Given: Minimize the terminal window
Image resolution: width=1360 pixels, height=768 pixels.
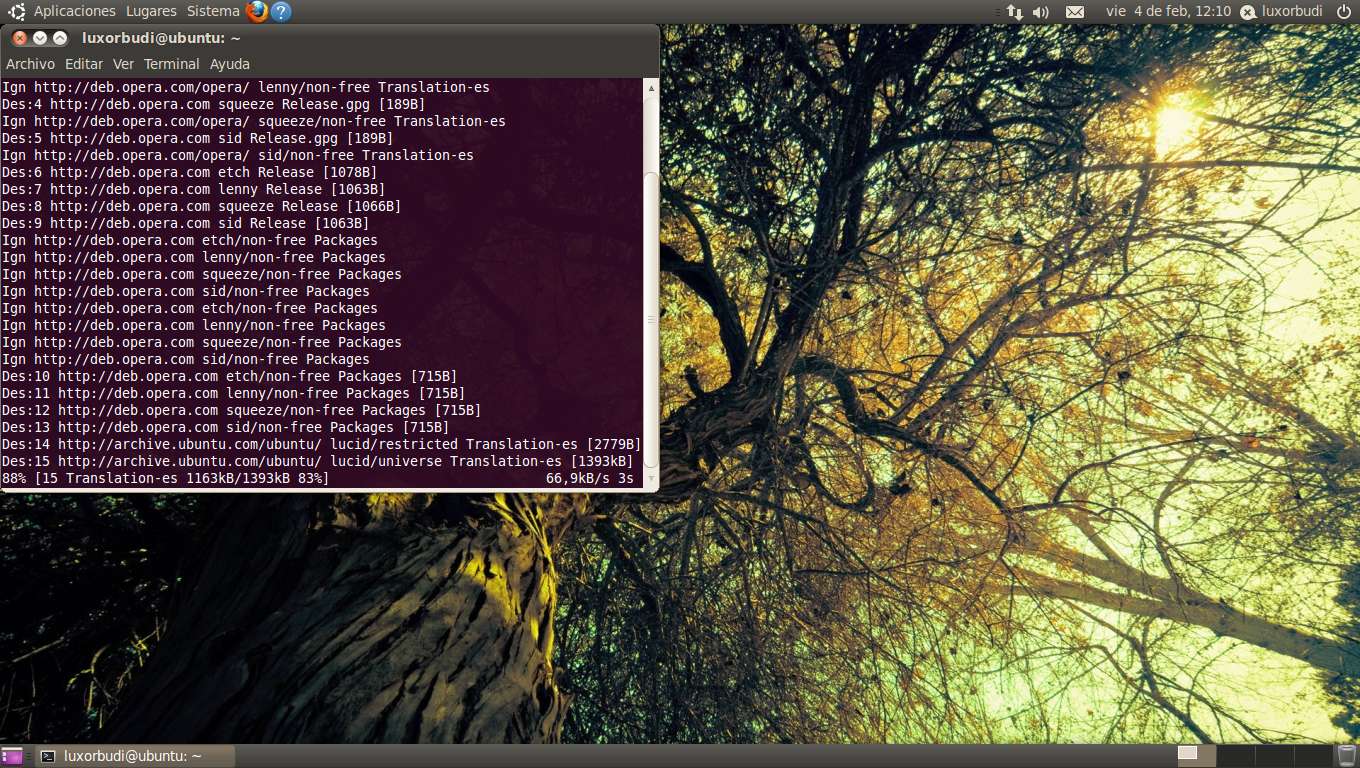Looking at the screenshot, I should pyautogui.click(x=40, y=38).
